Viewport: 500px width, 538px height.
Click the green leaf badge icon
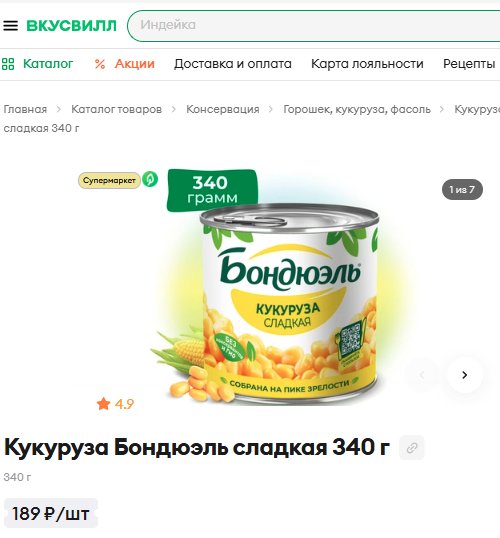click(150, 179)
